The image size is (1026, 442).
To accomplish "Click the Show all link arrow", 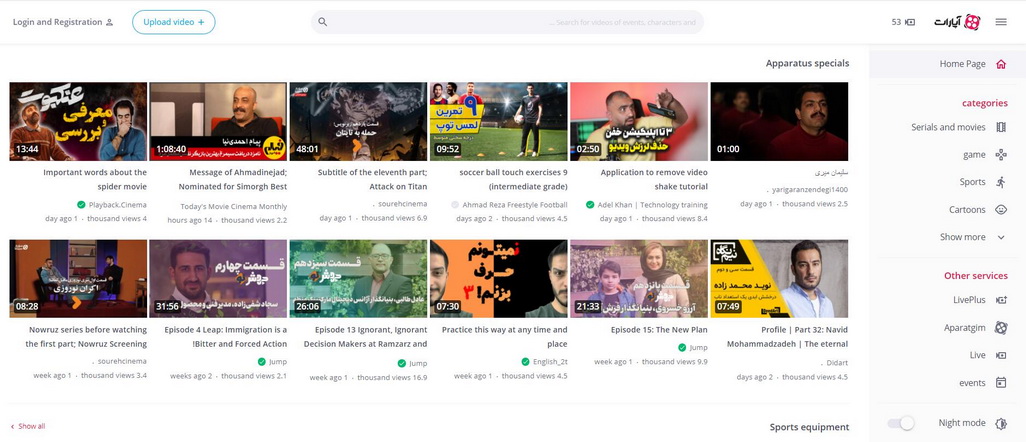I will tap(13, 426).
